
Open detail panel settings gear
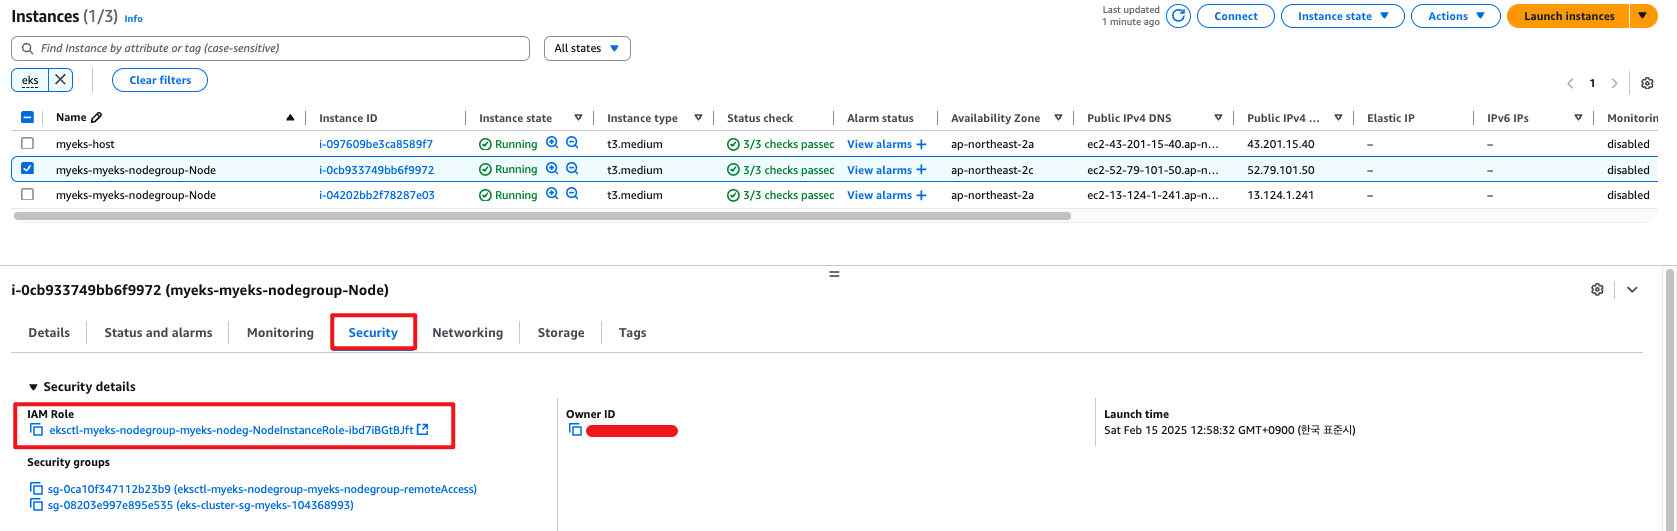1597,289
